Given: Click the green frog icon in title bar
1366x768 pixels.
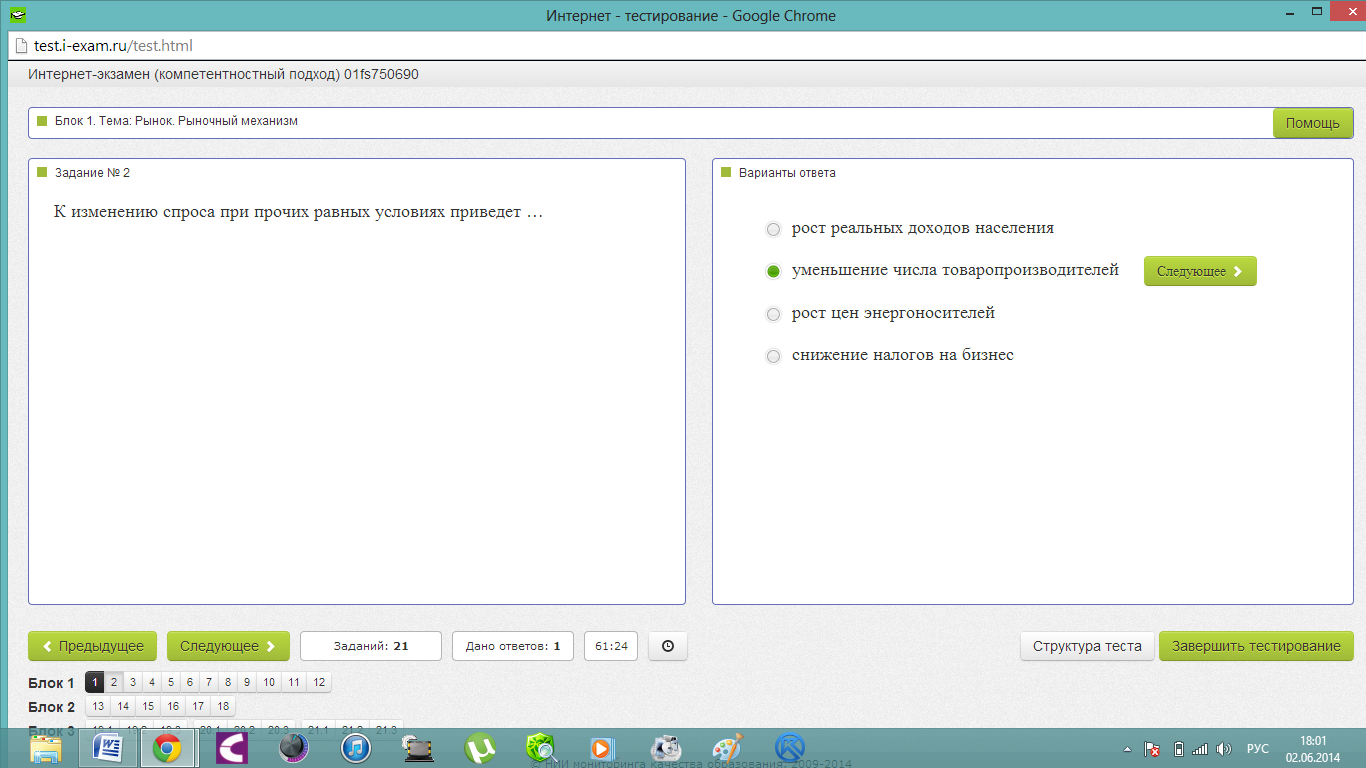Looking at the screenshot, I should tap(16, 15).
